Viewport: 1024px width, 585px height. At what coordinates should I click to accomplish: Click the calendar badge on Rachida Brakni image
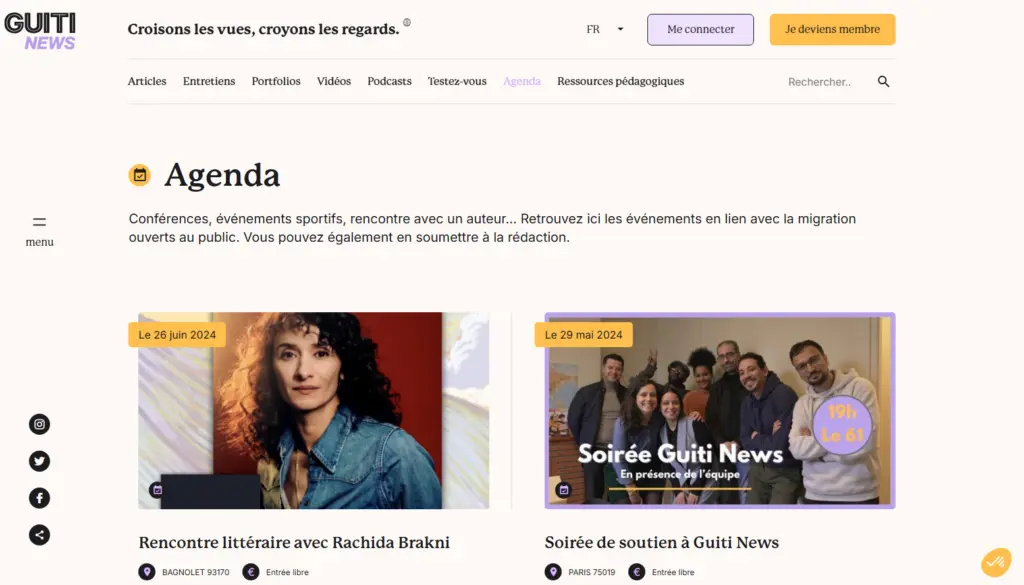[157, 489]
